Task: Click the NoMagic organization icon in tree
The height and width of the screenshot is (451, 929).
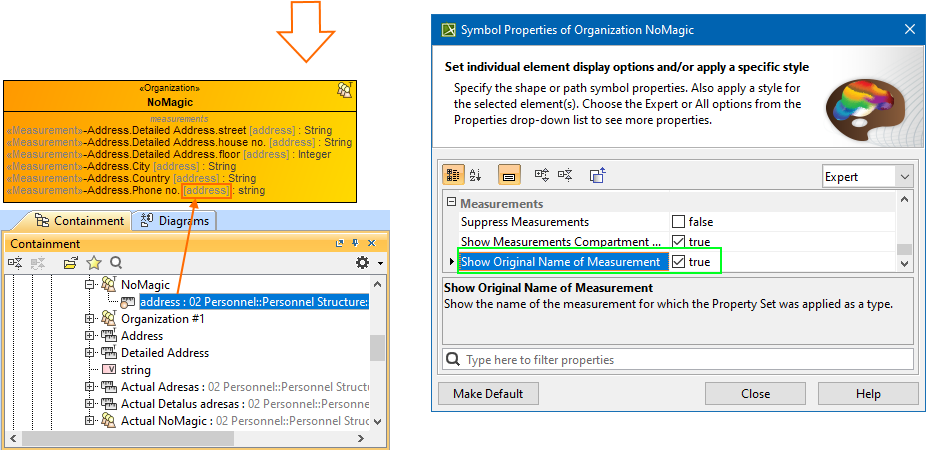Action: tap(108, 284)
